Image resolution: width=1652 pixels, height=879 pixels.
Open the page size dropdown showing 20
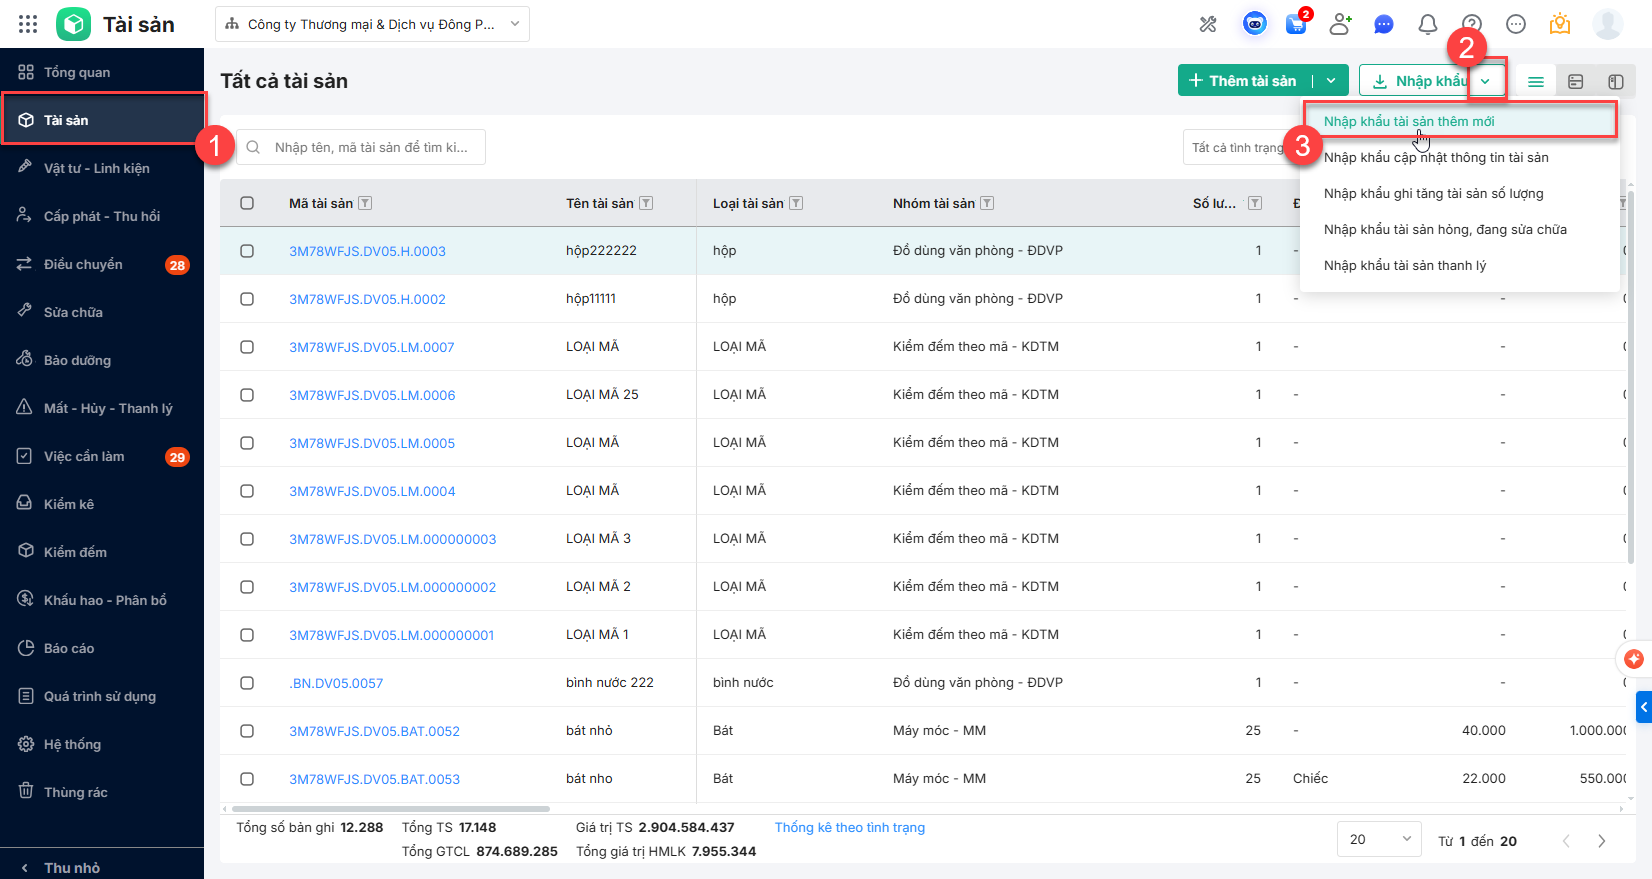(x=1379, y=839)
